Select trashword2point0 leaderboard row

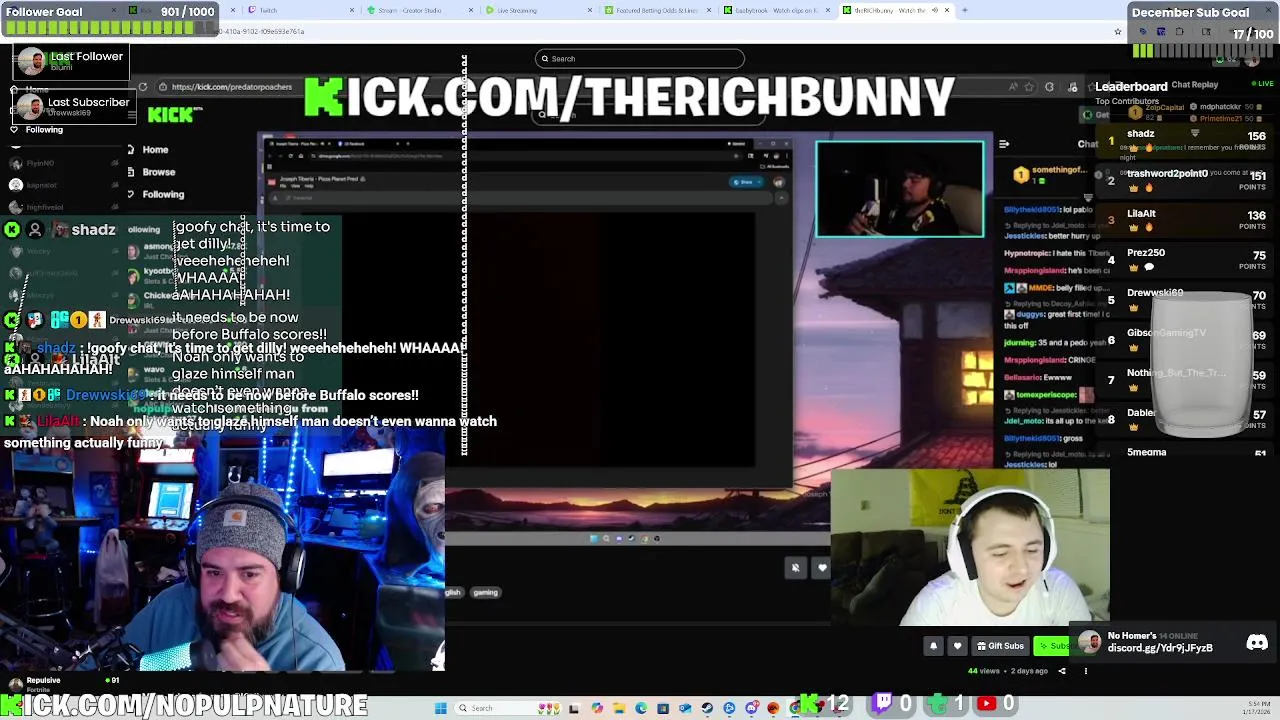(x=1185, y=180)
